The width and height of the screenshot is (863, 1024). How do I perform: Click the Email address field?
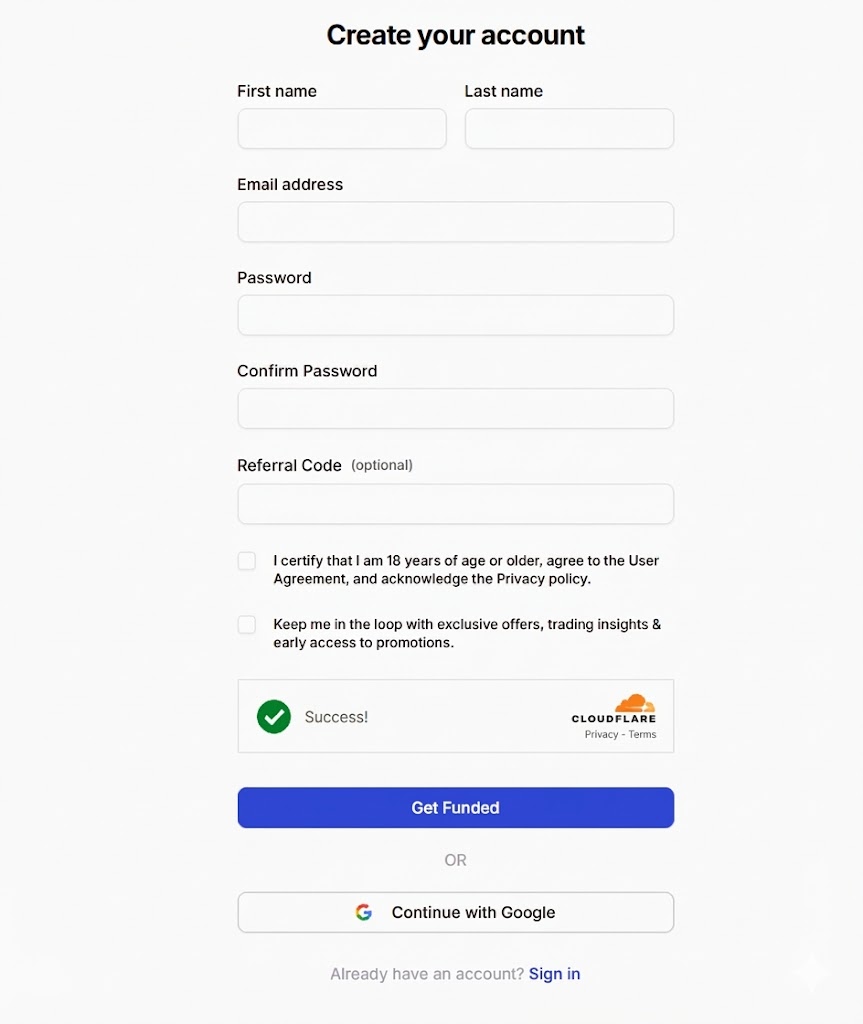pyautogui.click(x=455, y=221)
